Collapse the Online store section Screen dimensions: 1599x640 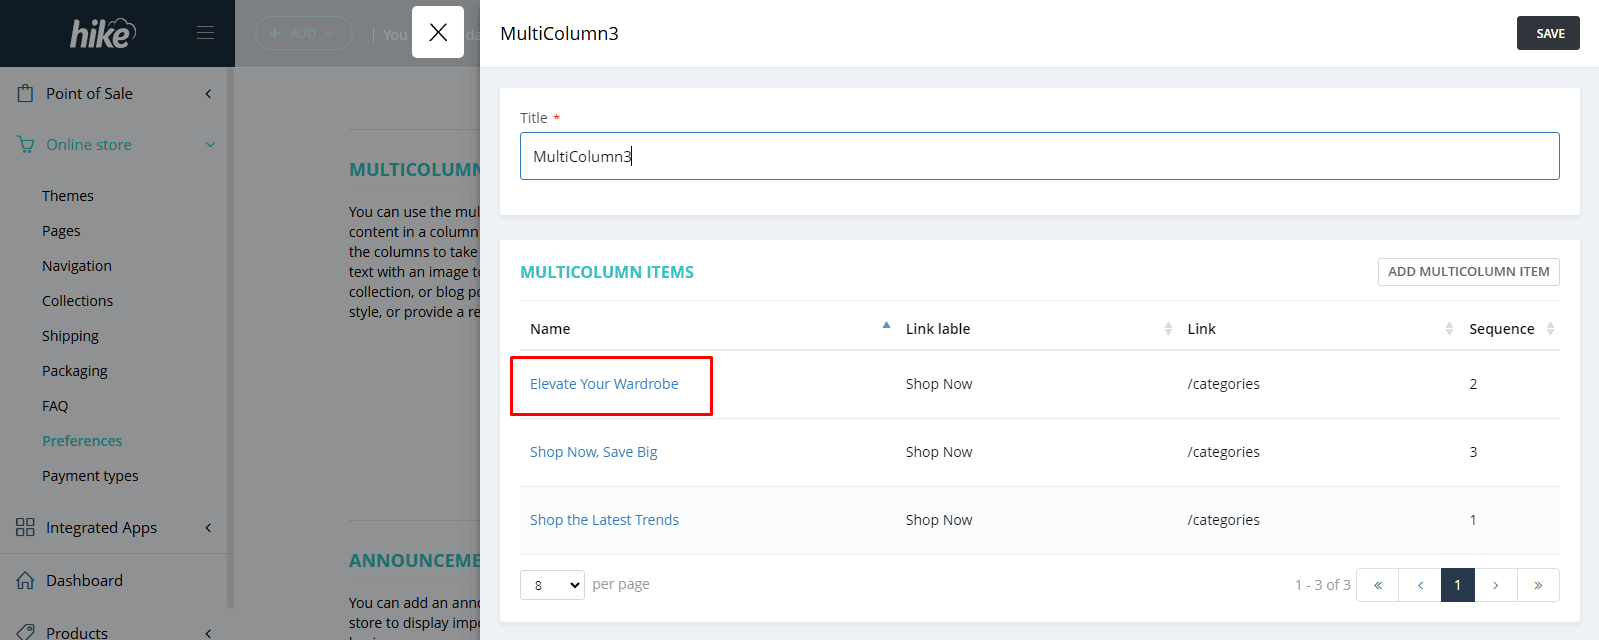[210, 145]
